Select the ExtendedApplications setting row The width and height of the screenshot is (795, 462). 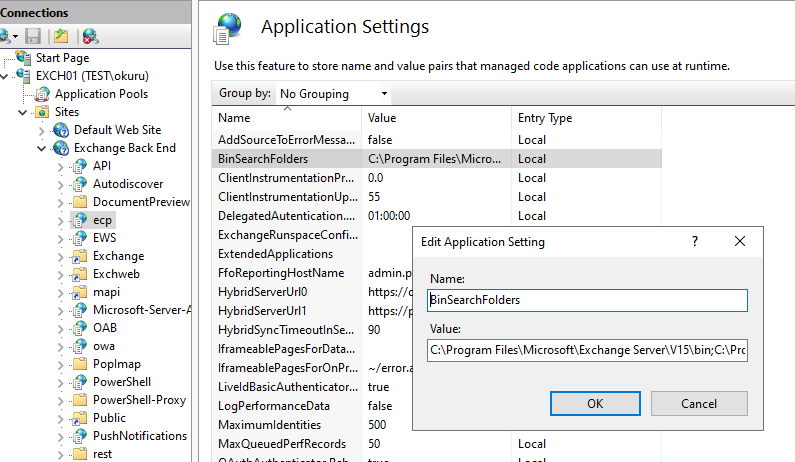[x=312, y=254]
